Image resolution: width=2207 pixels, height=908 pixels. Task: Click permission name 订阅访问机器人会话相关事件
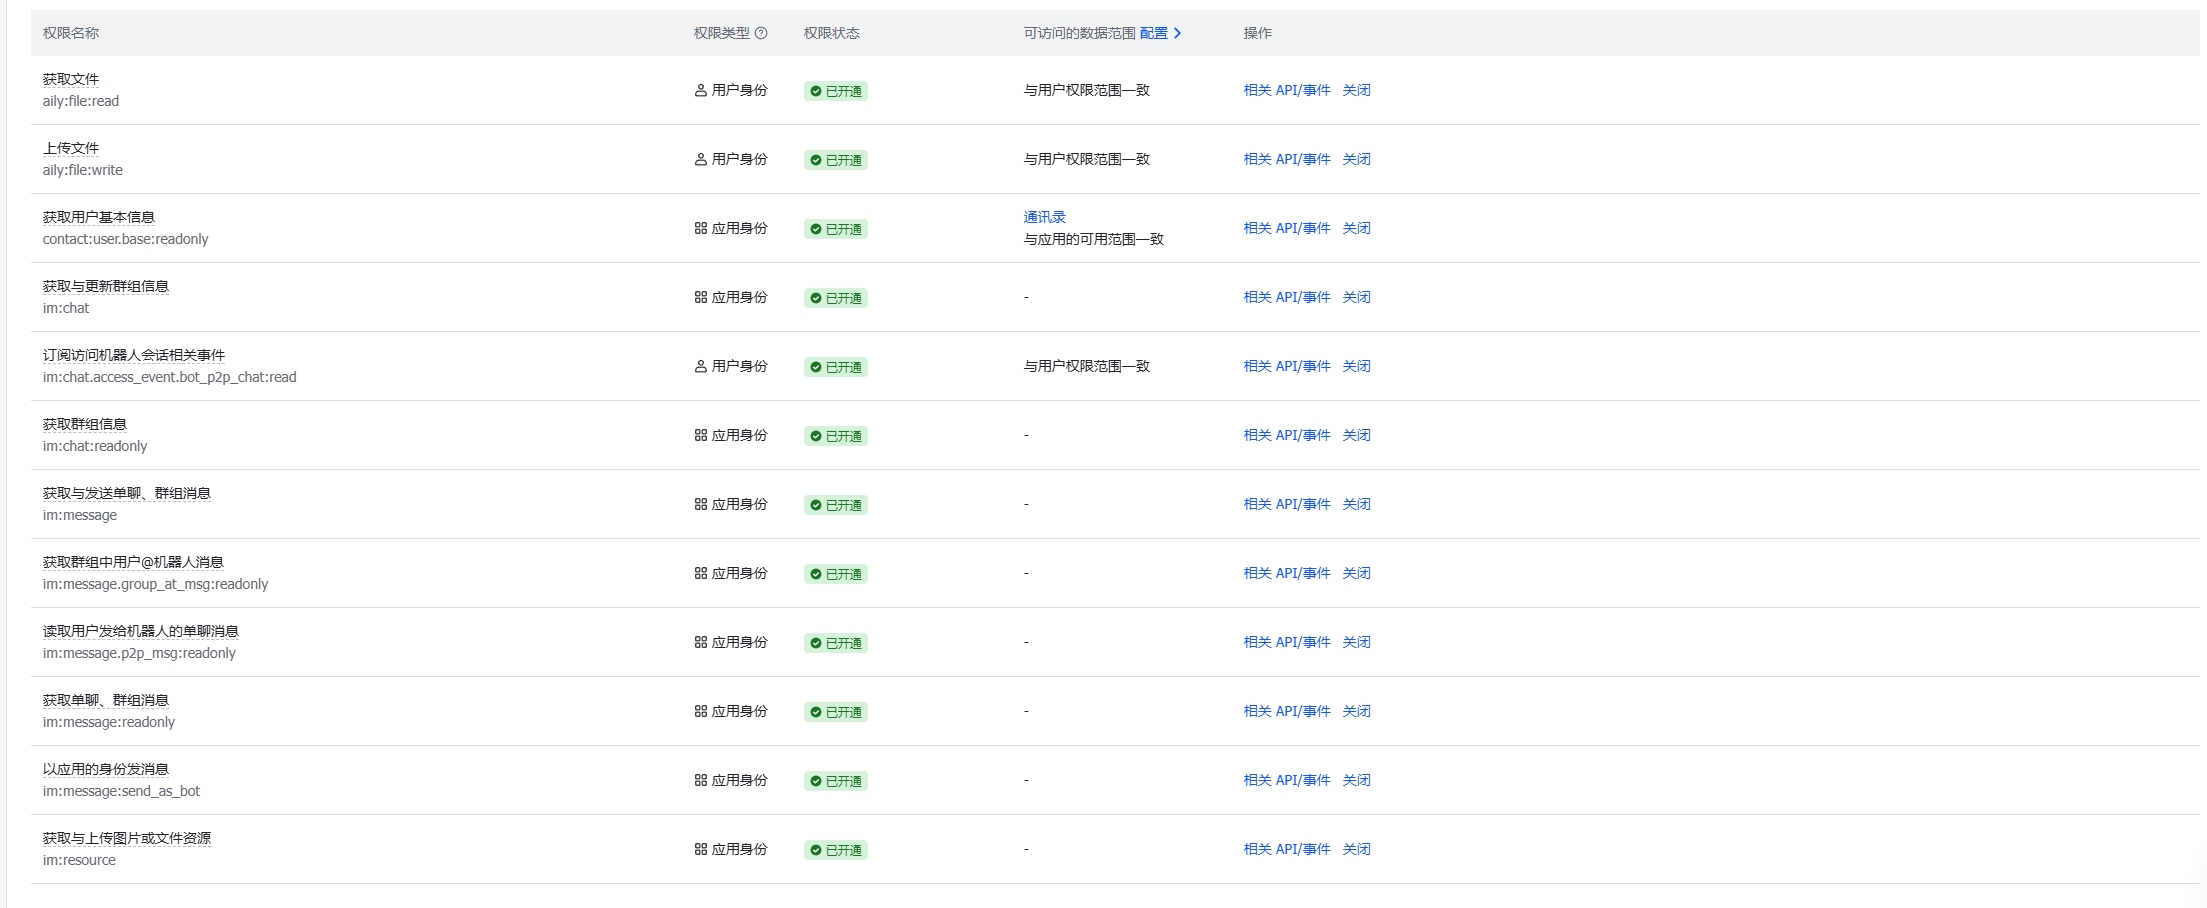click(134, 355)
